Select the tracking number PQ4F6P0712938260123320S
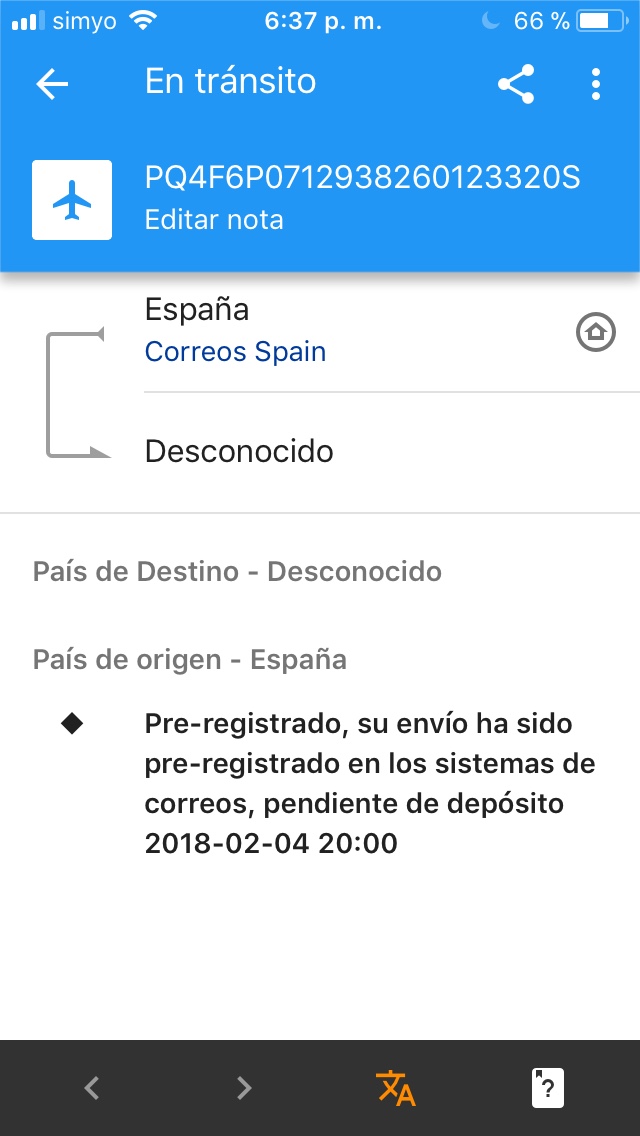The height and width of the screenshot is (1136, 640). 362,178
